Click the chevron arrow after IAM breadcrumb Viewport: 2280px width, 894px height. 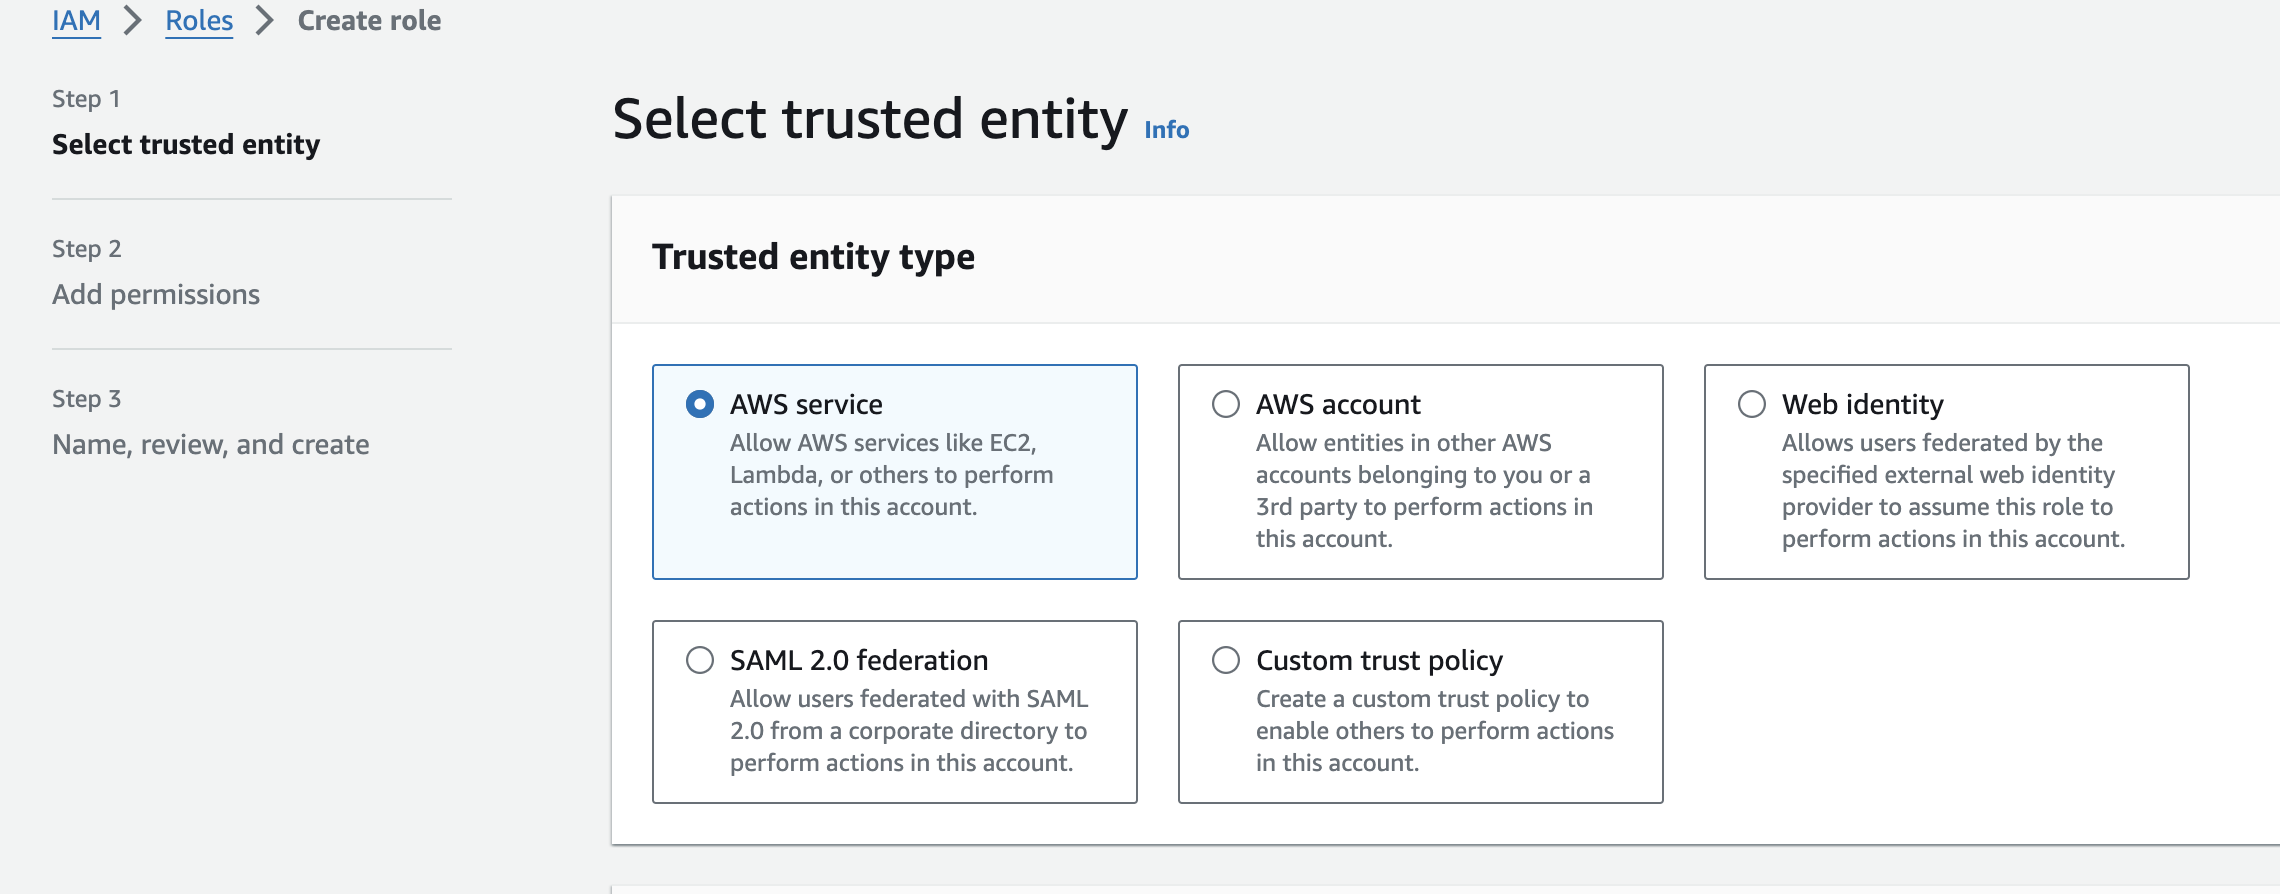pyautogui.click(x=133, y=21)
